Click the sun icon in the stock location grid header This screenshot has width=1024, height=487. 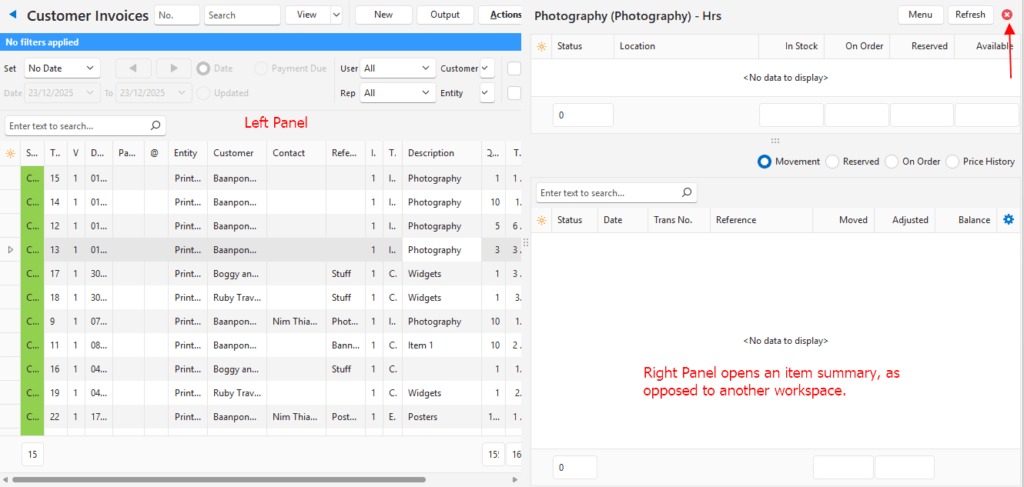[541, 46]
